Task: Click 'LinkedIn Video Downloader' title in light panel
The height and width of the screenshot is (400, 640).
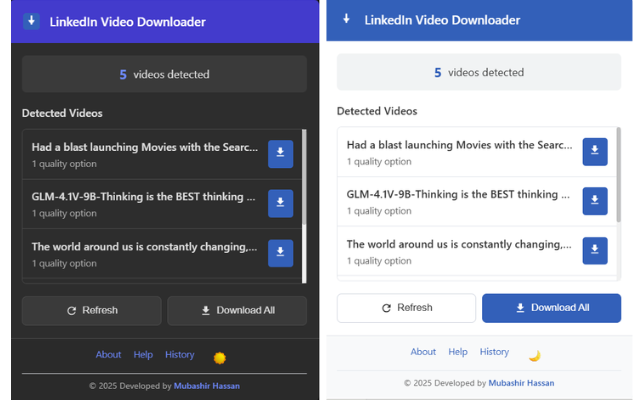Action: coord(442,20)
